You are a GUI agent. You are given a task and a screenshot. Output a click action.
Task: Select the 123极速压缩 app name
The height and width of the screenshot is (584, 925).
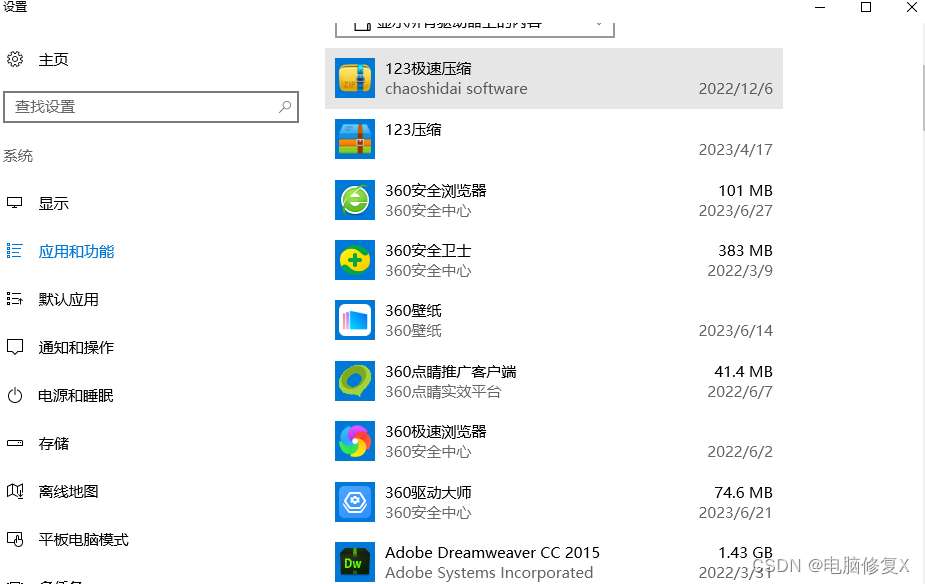click(x=428, y=68)
